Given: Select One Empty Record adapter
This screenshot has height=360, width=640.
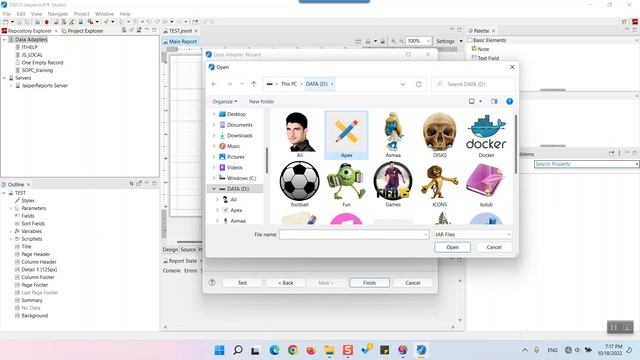Looking at the screenshot, I should coord(42,62).
